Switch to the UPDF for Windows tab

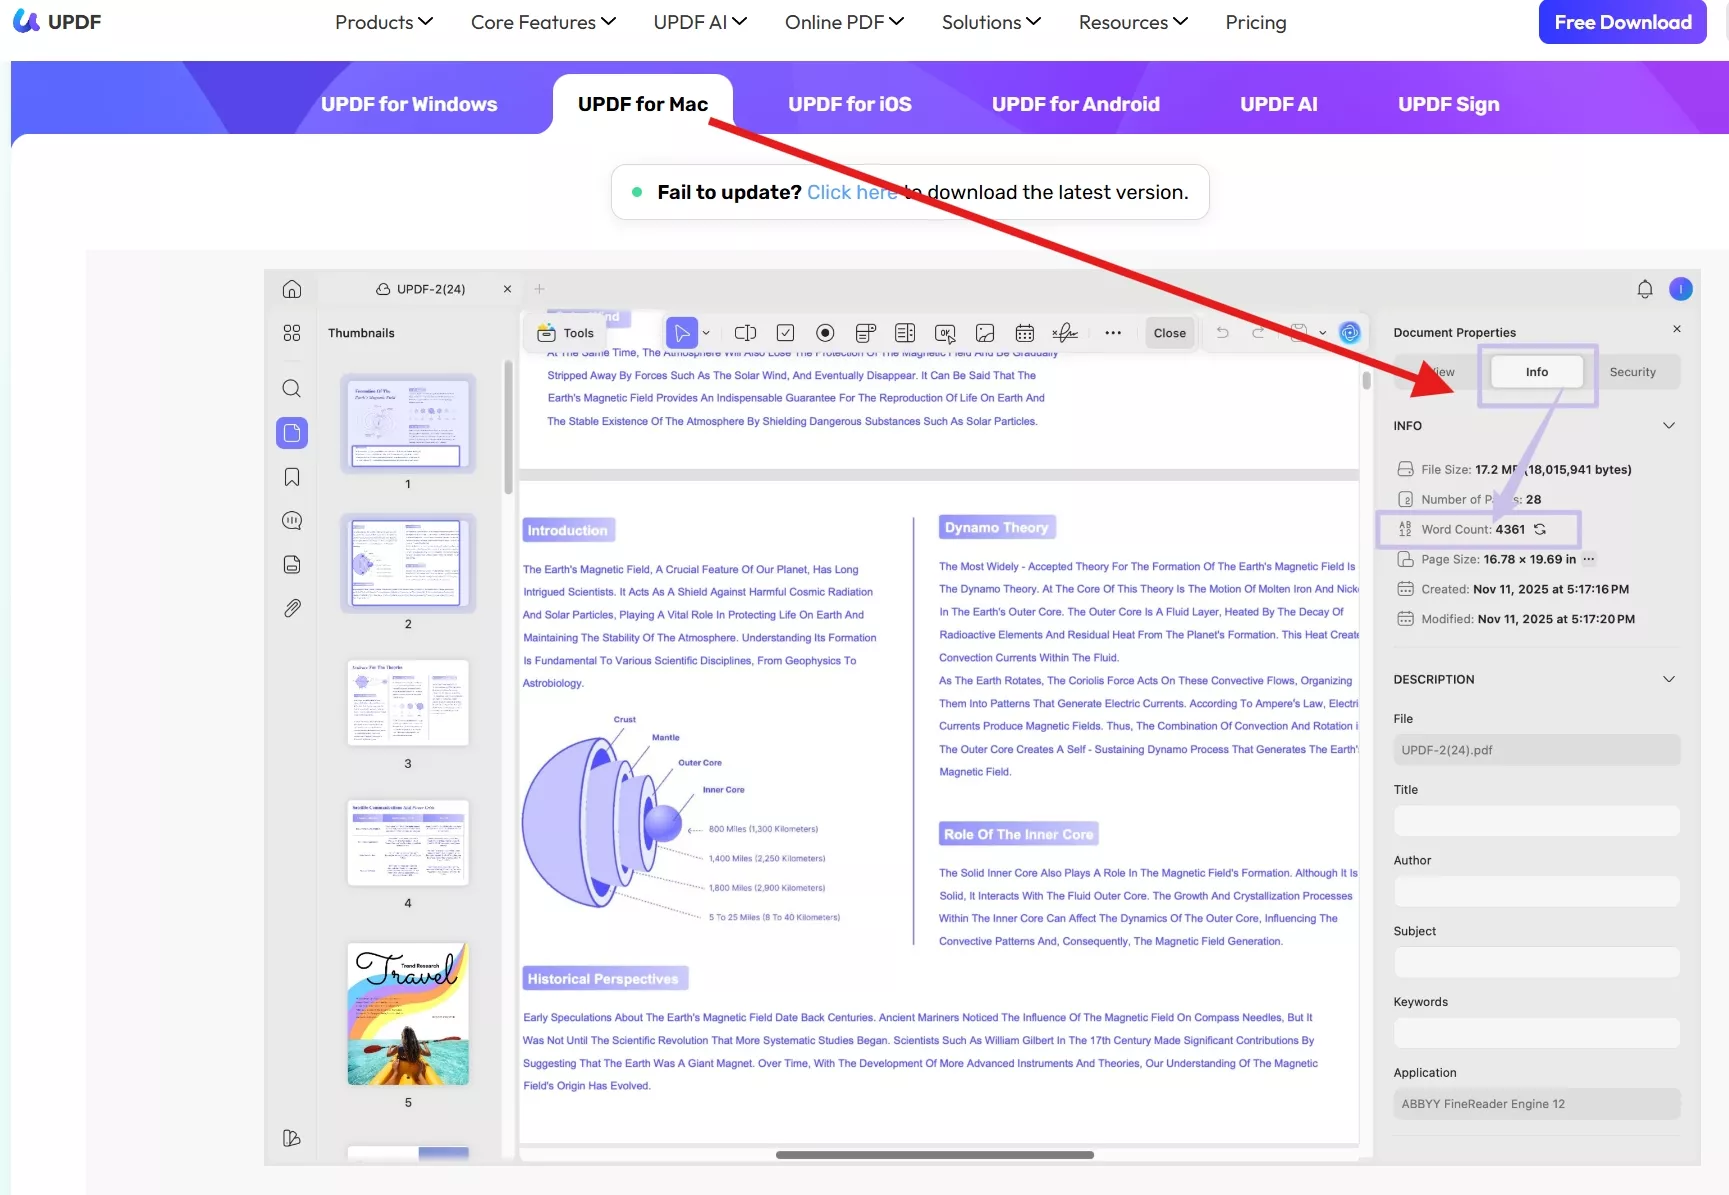click(x=409, y=104)
